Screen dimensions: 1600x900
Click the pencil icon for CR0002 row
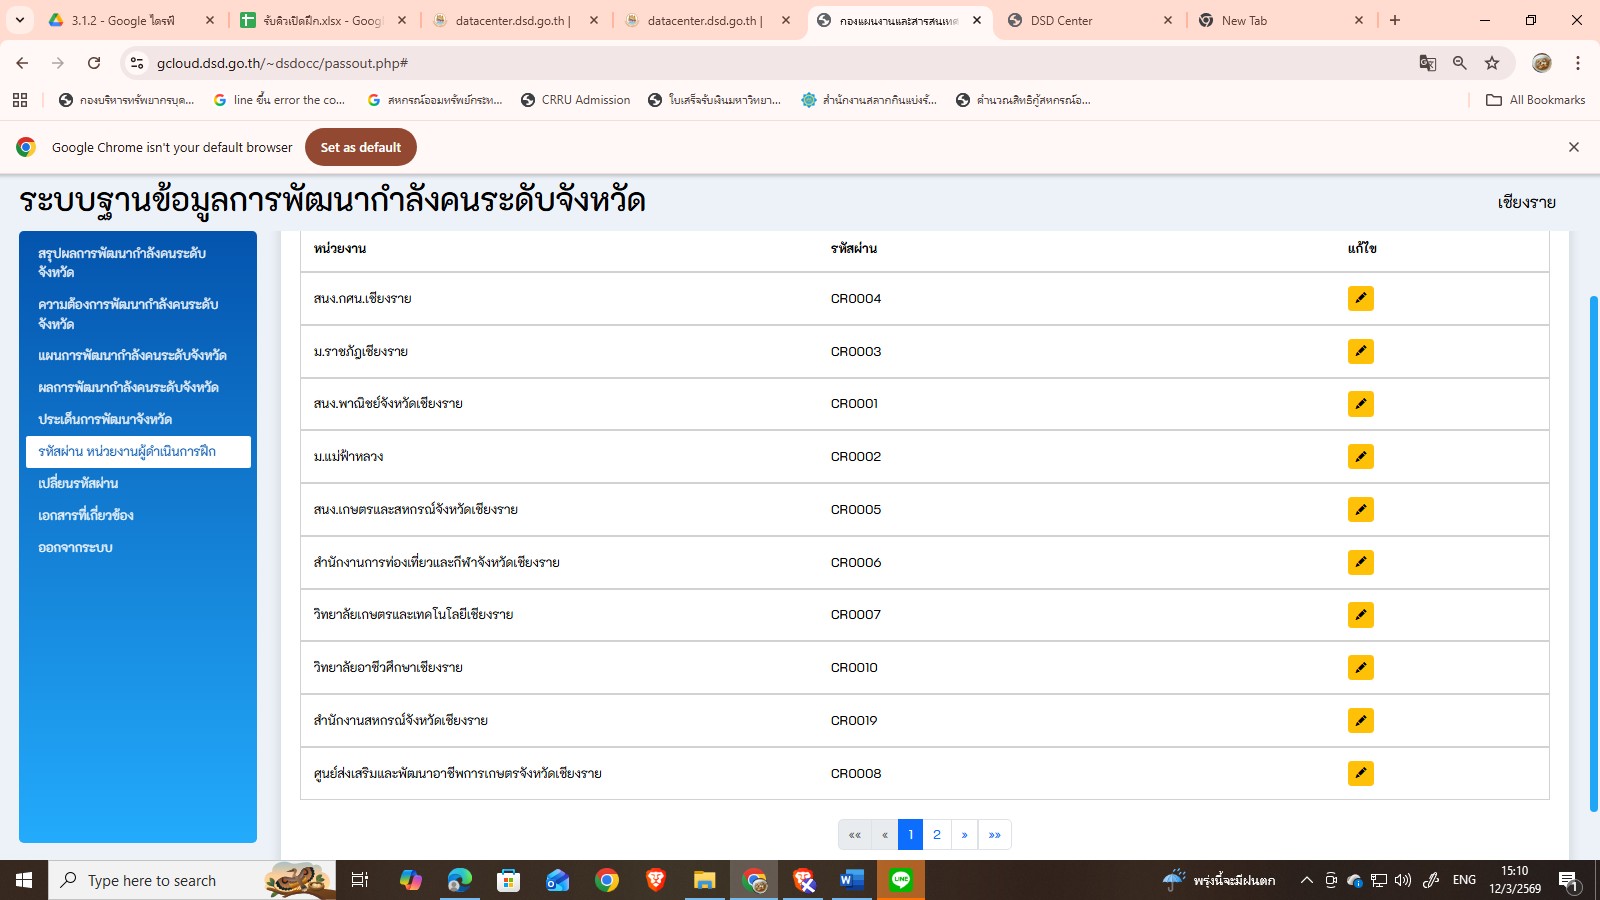tap(1360, 457)
